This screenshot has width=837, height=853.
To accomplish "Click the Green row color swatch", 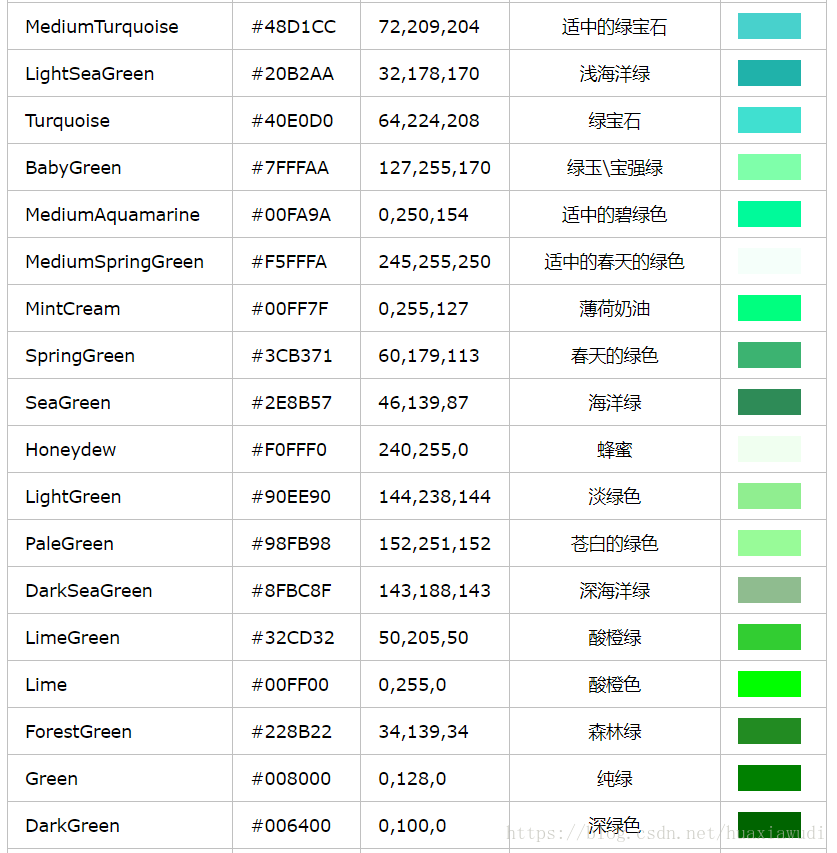I will pos(769,778).
